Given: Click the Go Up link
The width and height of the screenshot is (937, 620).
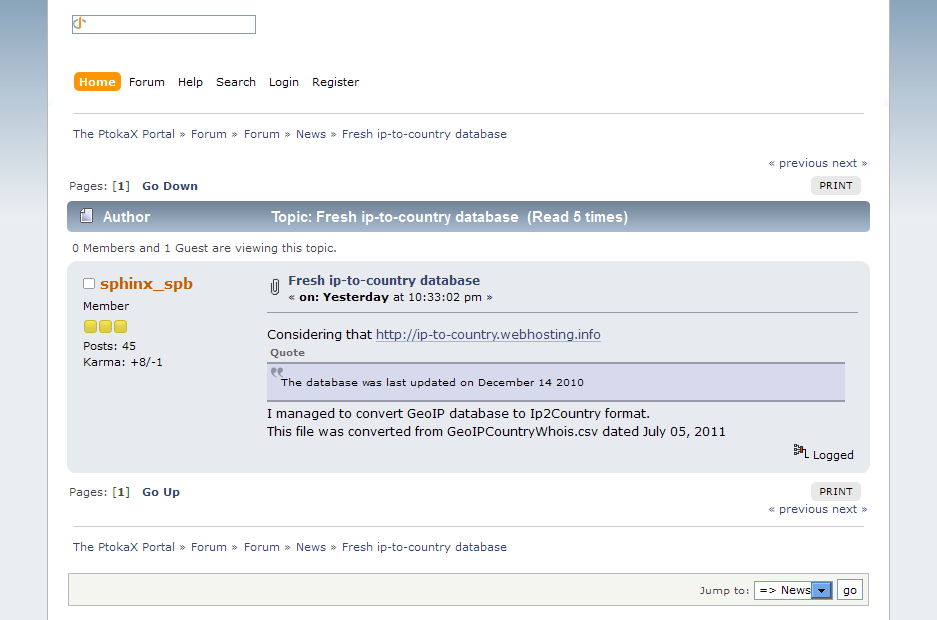Looking at the screenshot, I should (x=161, y=492).
